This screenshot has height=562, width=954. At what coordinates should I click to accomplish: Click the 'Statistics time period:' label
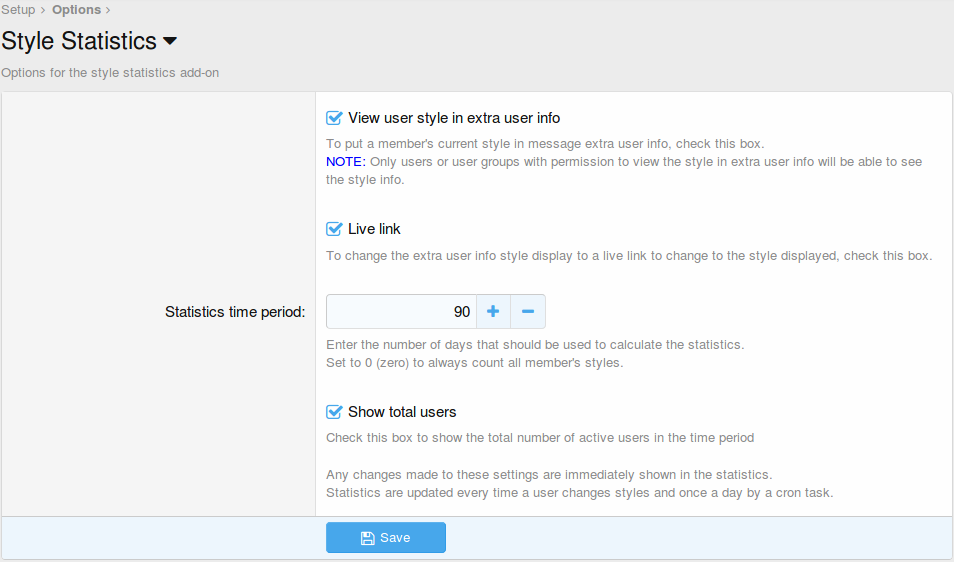235,312
